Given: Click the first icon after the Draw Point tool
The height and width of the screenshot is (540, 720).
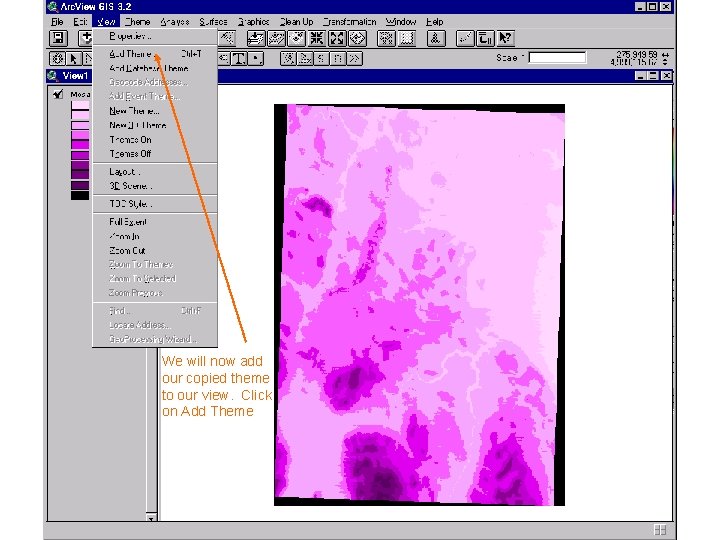Looking at the screenshot, I should click(288, 58).
